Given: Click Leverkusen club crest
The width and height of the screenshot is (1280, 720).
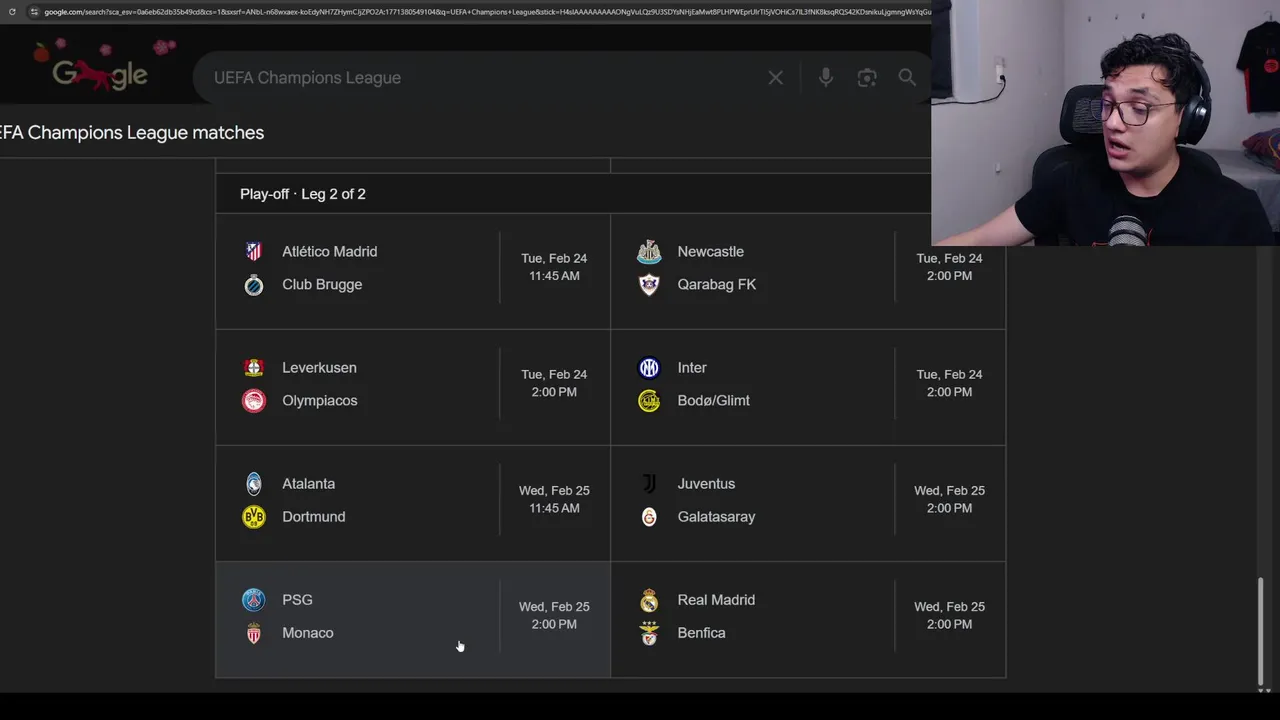Looking at the screenshot, I should [x=254, y=368].
